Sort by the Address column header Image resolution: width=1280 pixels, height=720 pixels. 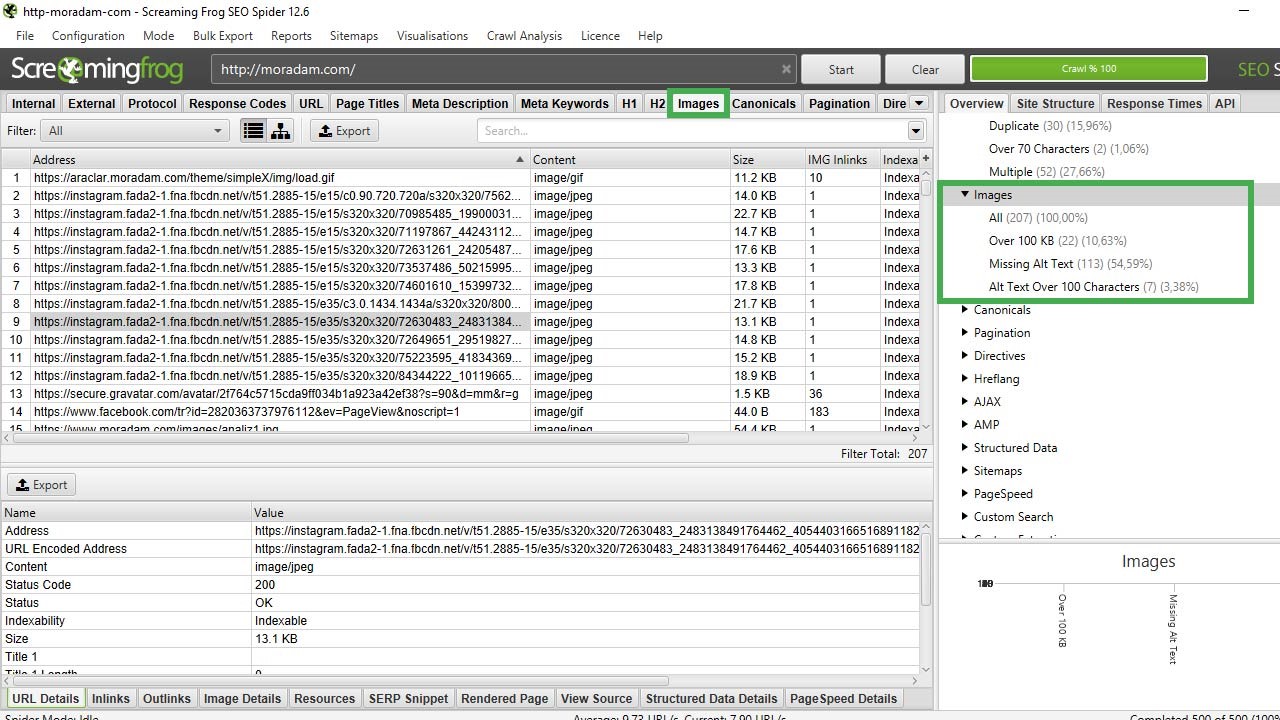pyautogui.click(x=279, y=159)
